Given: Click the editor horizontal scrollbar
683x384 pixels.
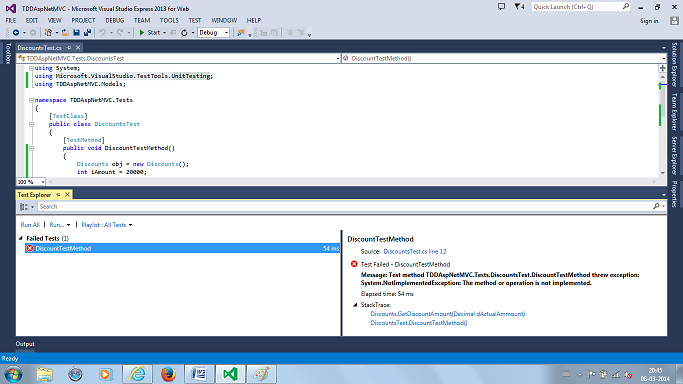Looking at the screenshot, I should (352, 182).
